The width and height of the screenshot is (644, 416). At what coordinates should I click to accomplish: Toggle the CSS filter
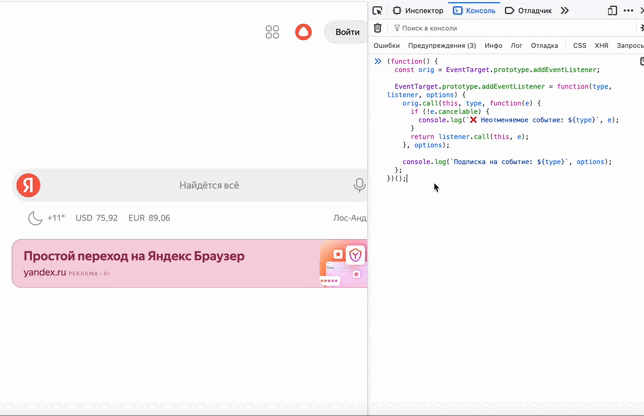pos(580,46)
